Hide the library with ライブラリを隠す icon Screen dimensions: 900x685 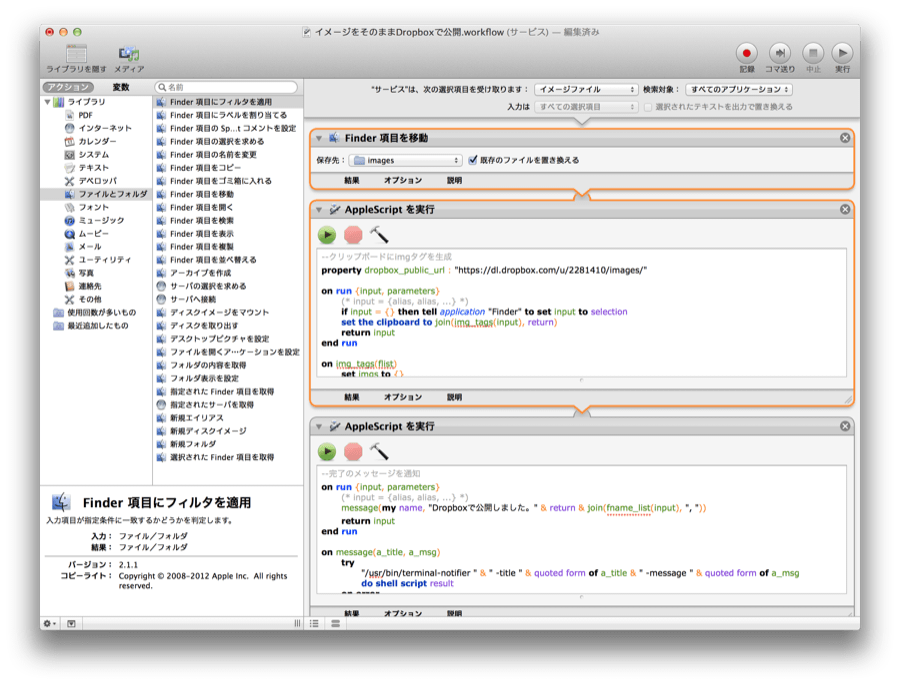(x=76, y=54)
